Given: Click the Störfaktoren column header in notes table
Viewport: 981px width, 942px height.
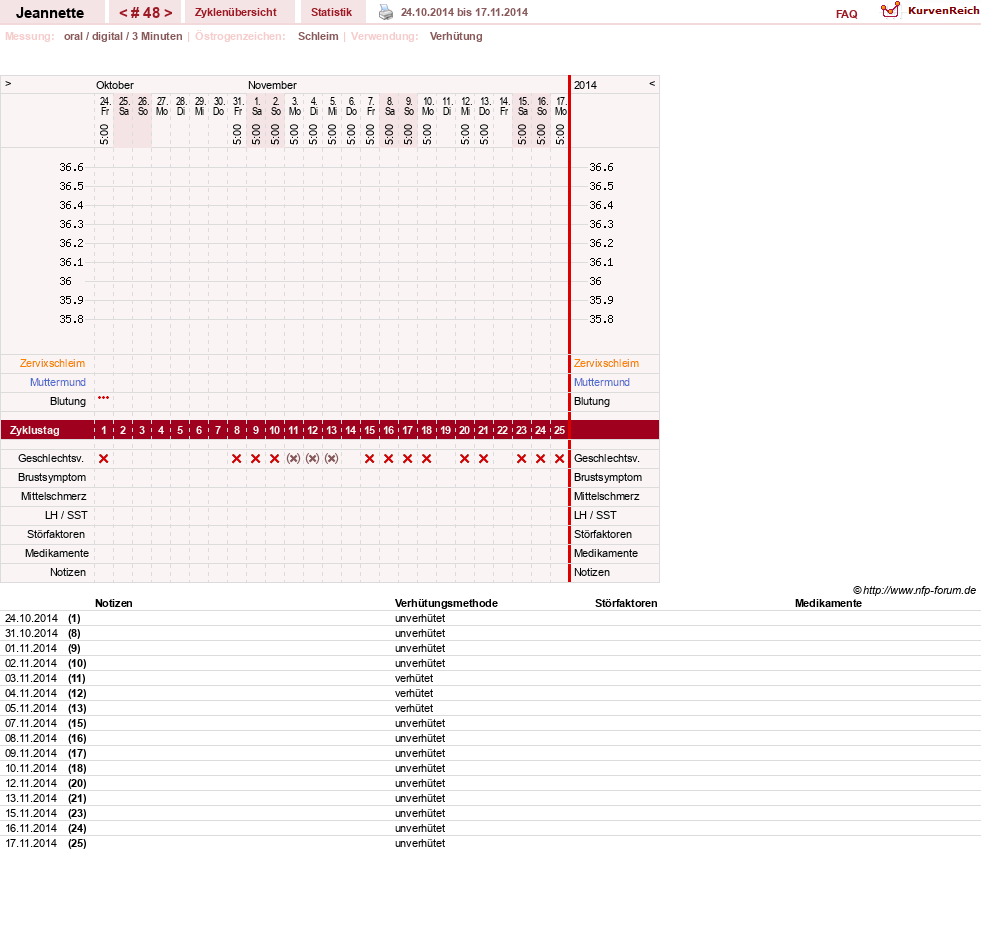Looking at the screenshot, I should 626,603.
